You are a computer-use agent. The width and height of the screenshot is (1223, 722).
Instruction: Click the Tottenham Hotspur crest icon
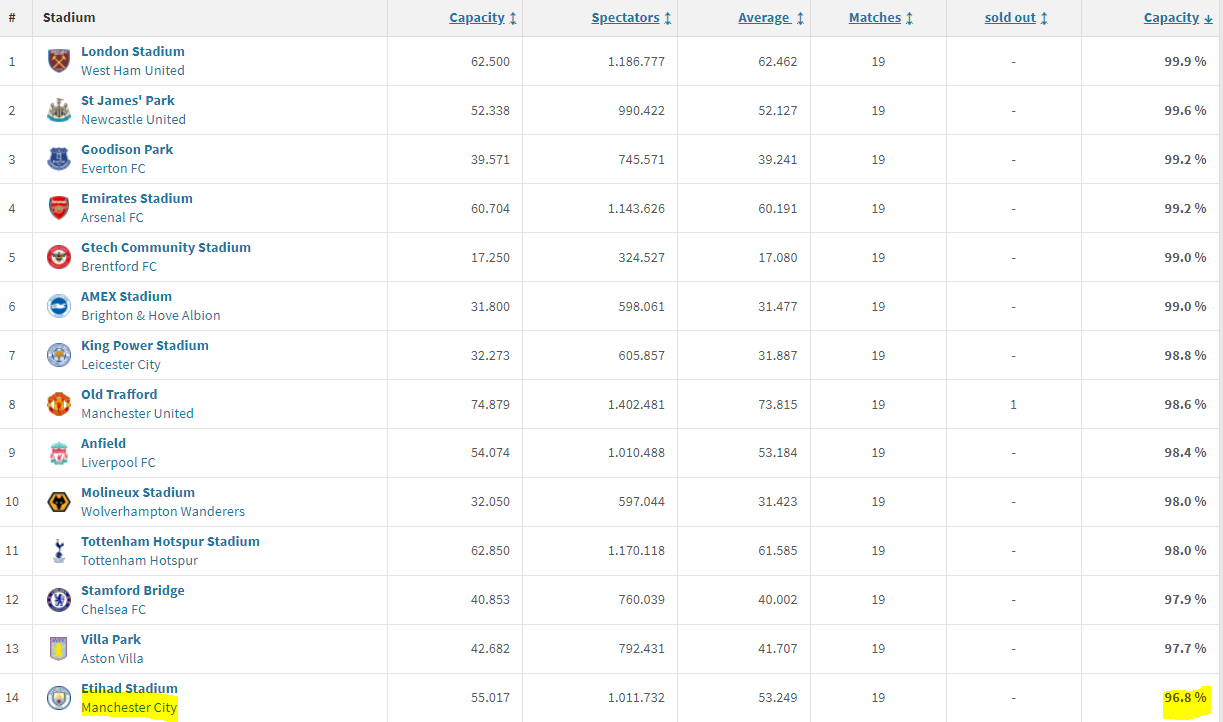coord(59,551)
